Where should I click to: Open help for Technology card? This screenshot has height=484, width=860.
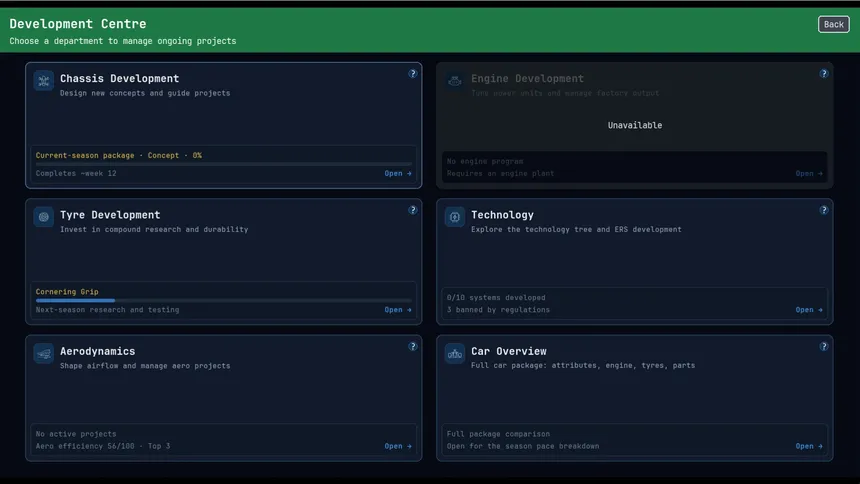click(824, 210)
